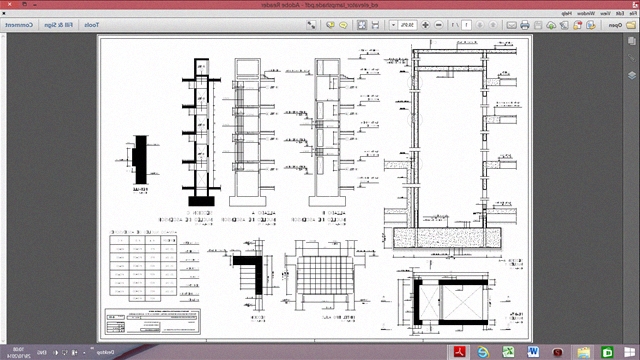The height and width of the screenshot is (360, 640).
Task: Open the Fill & Sign pane
Action: click(58, 25)
